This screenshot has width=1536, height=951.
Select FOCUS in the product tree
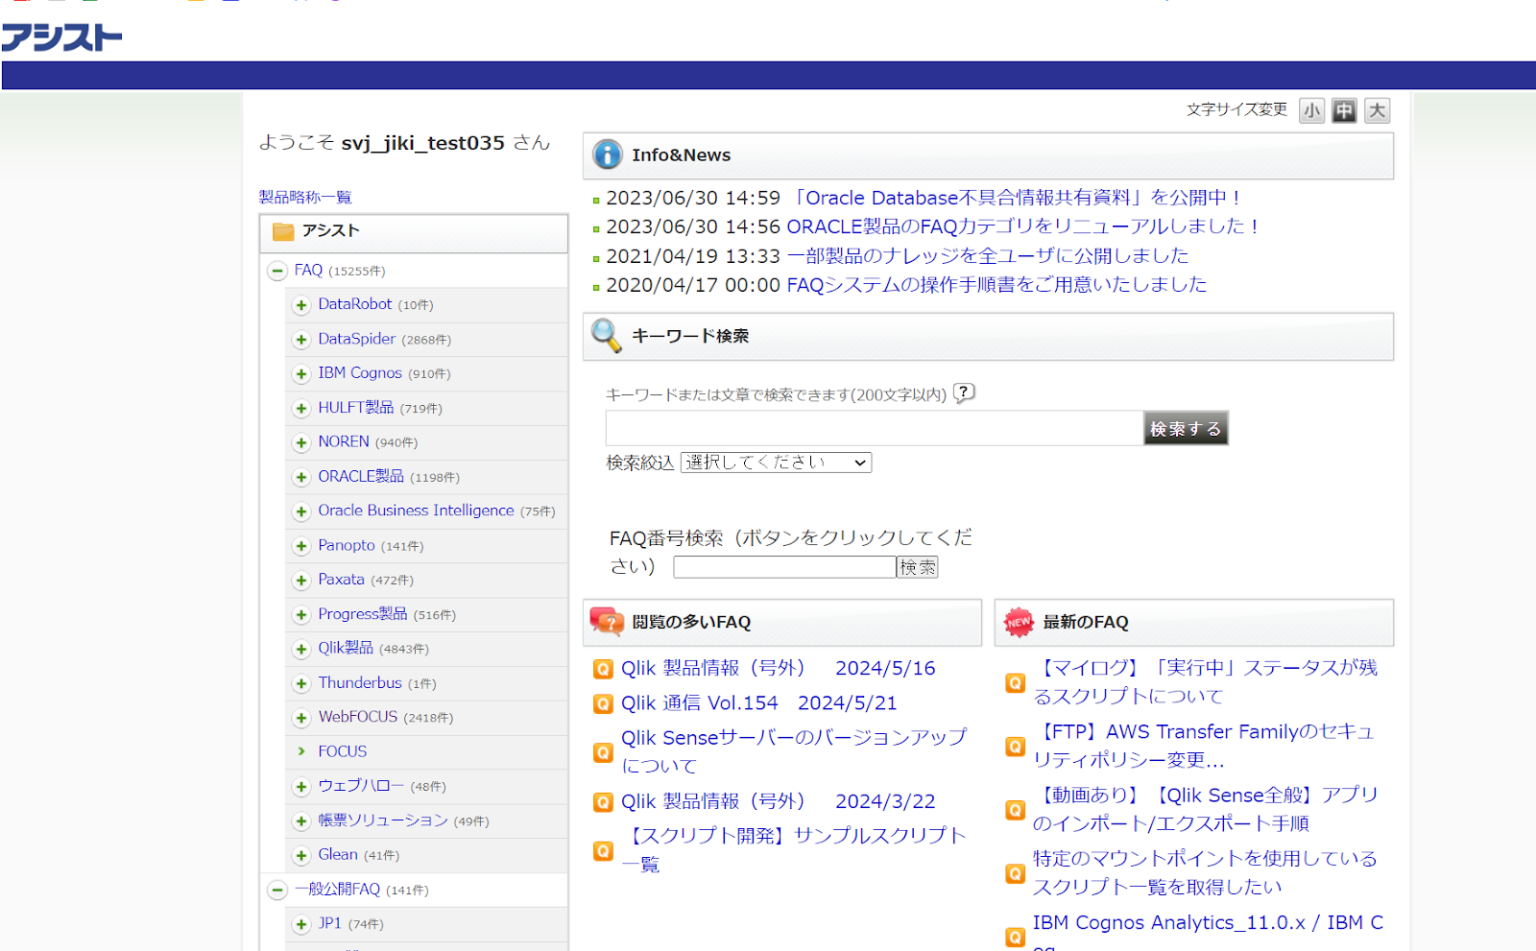coord(343,751)
